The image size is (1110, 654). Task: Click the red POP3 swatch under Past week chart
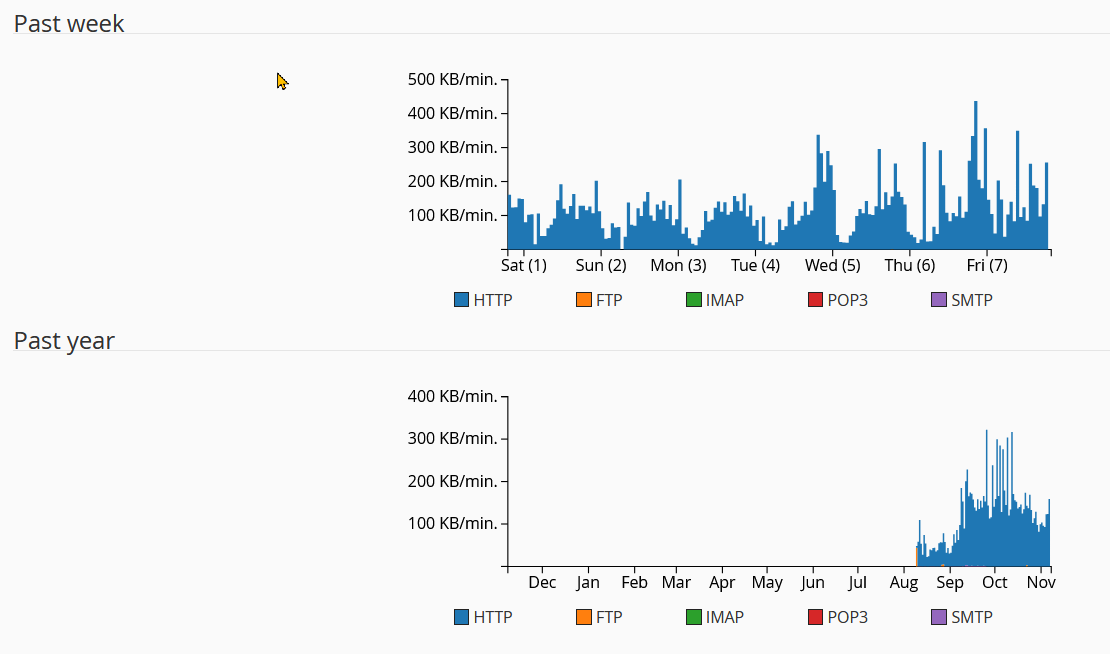(x=815, y=299)
